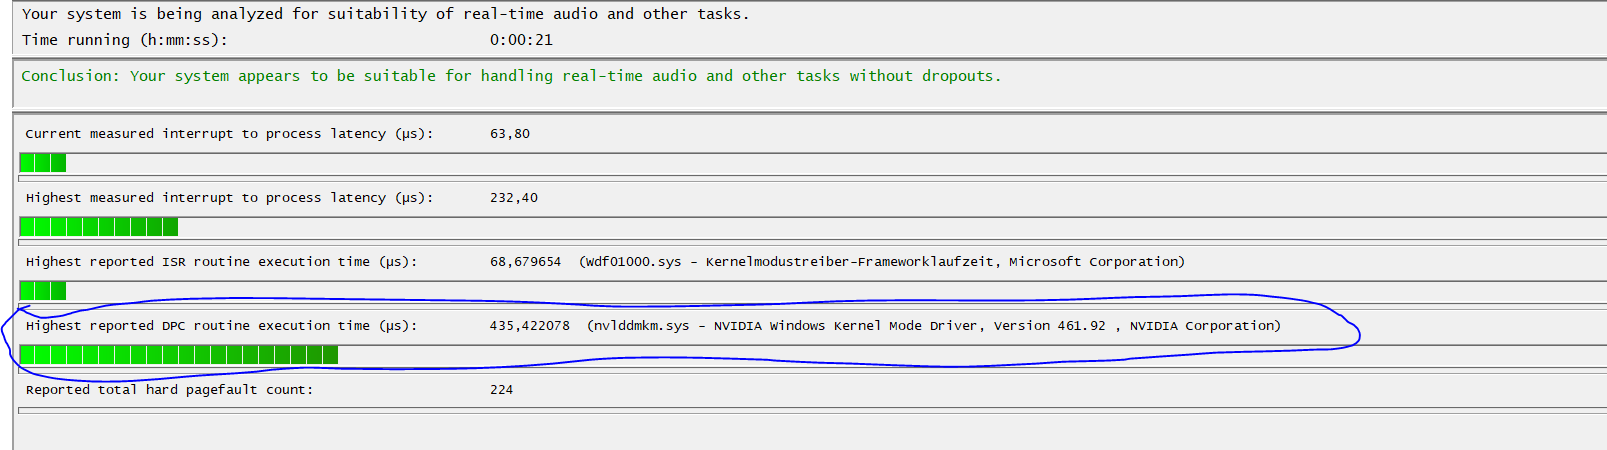Click the 'Reported total hard pagefault count' label
The image size is (1607, 450).
[x=169, y=390]
